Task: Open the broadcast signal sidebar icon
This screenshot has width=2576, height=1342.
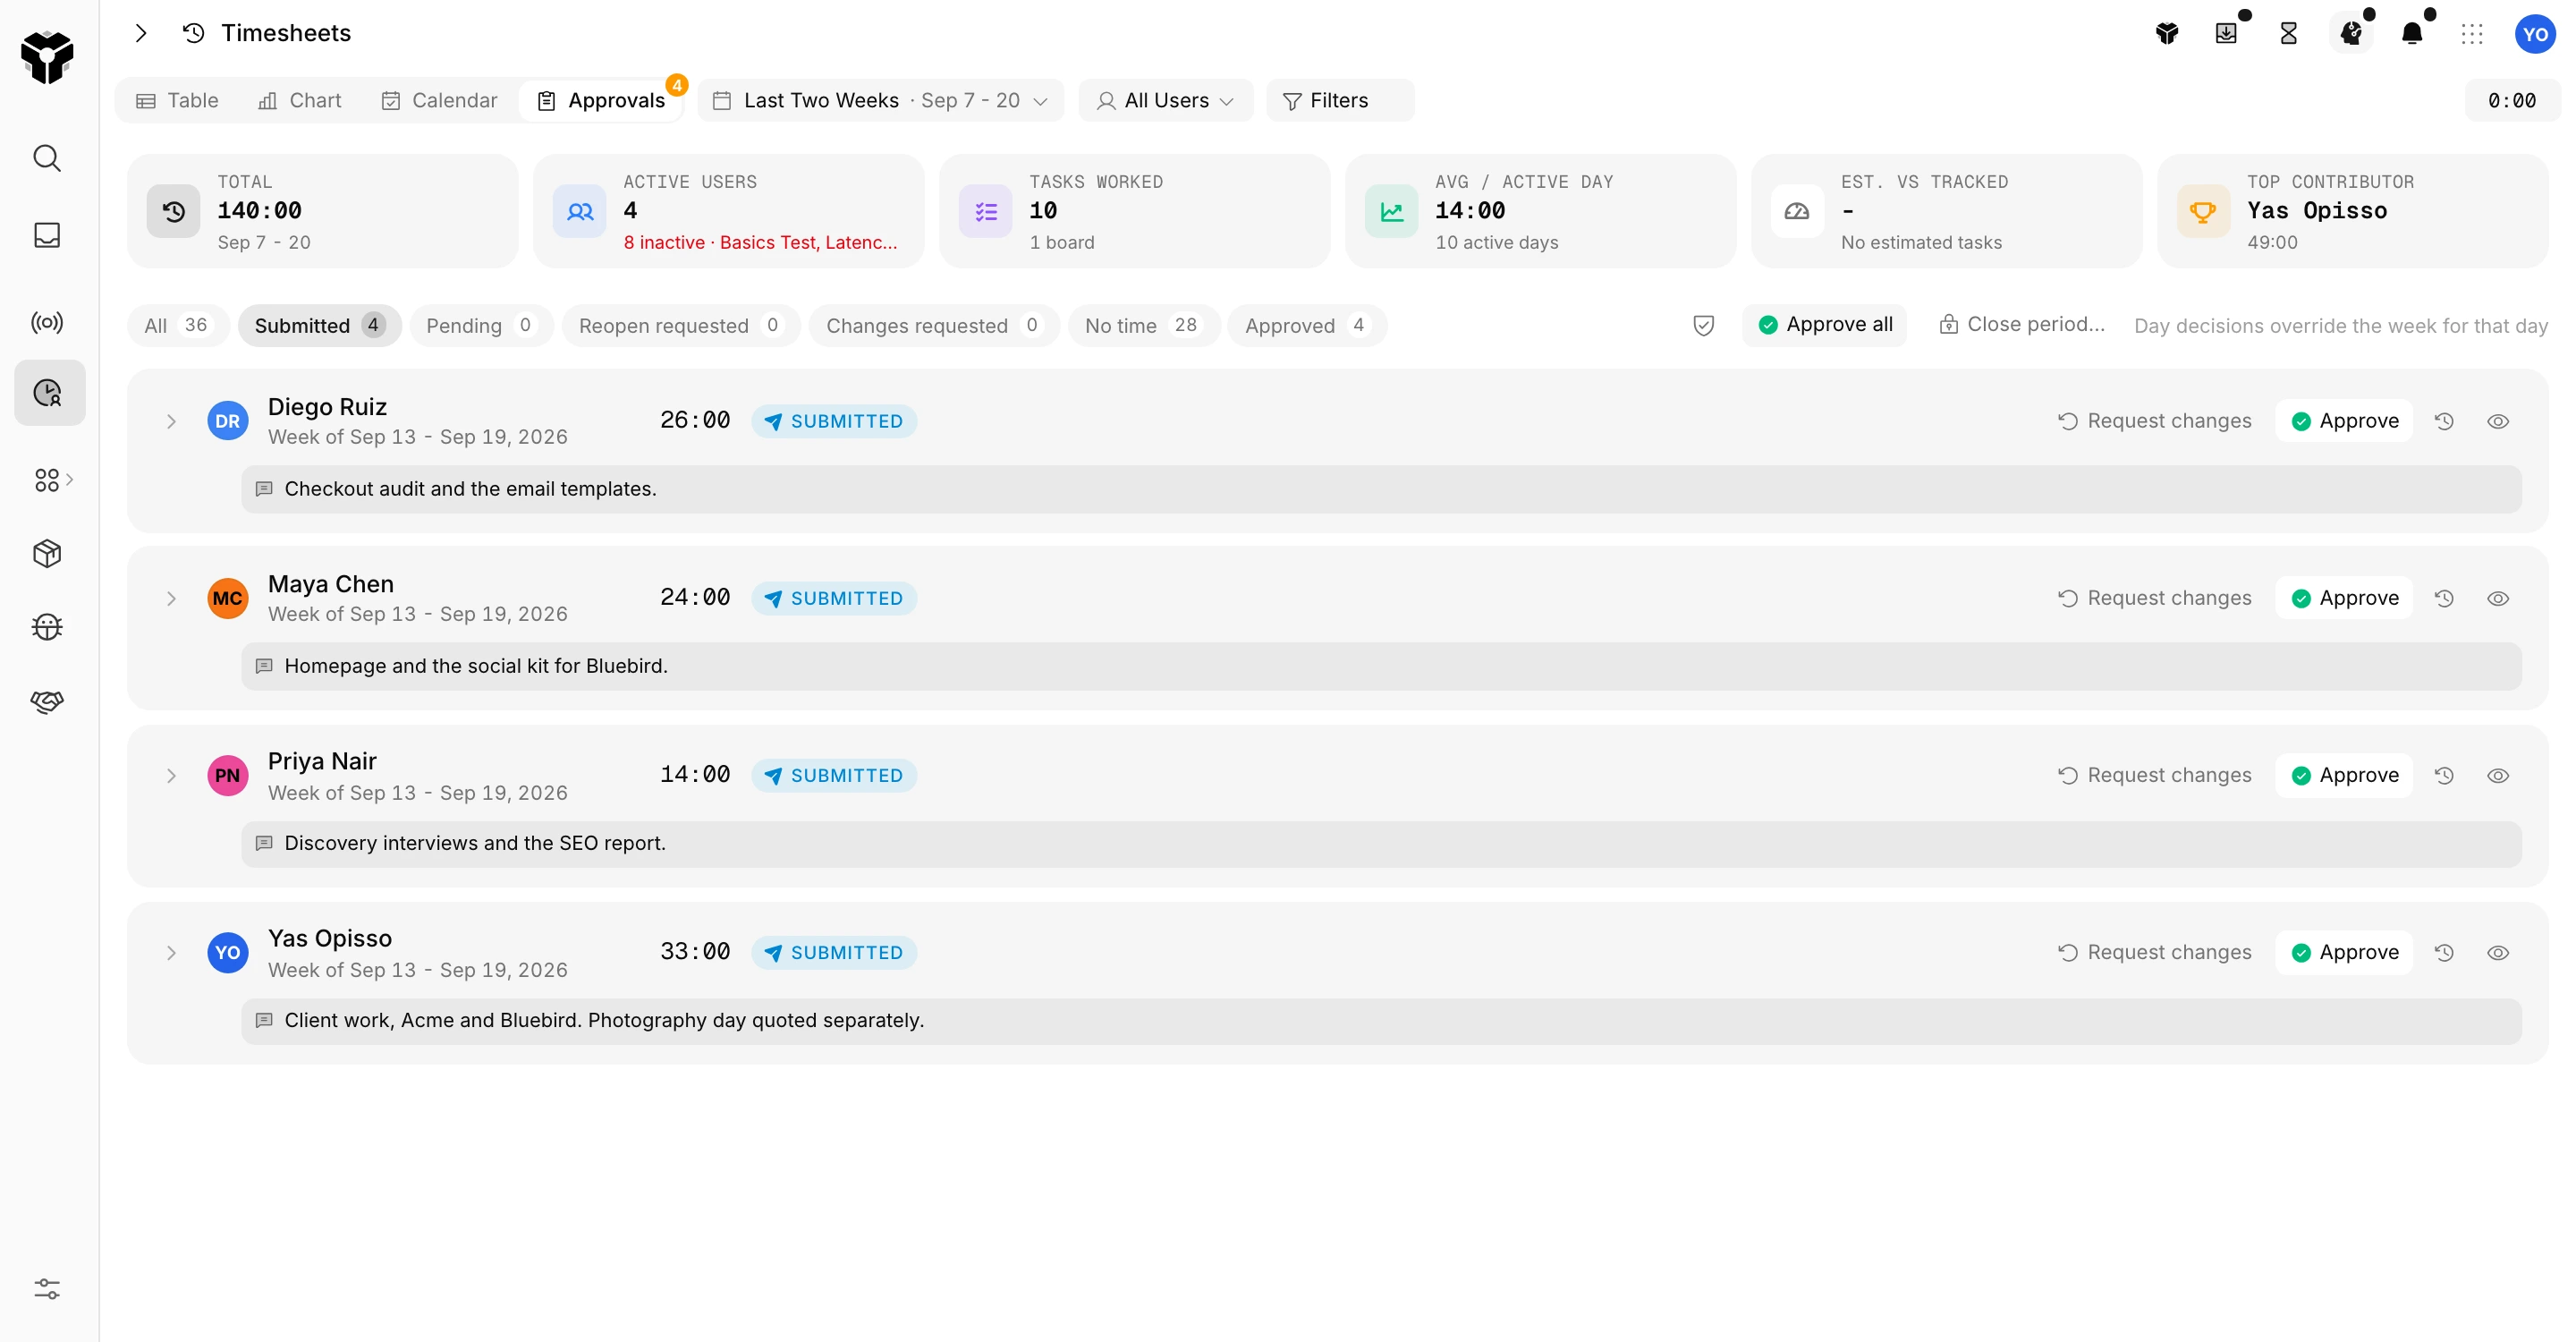Action: pyautogui.click(x=47, y=322)
